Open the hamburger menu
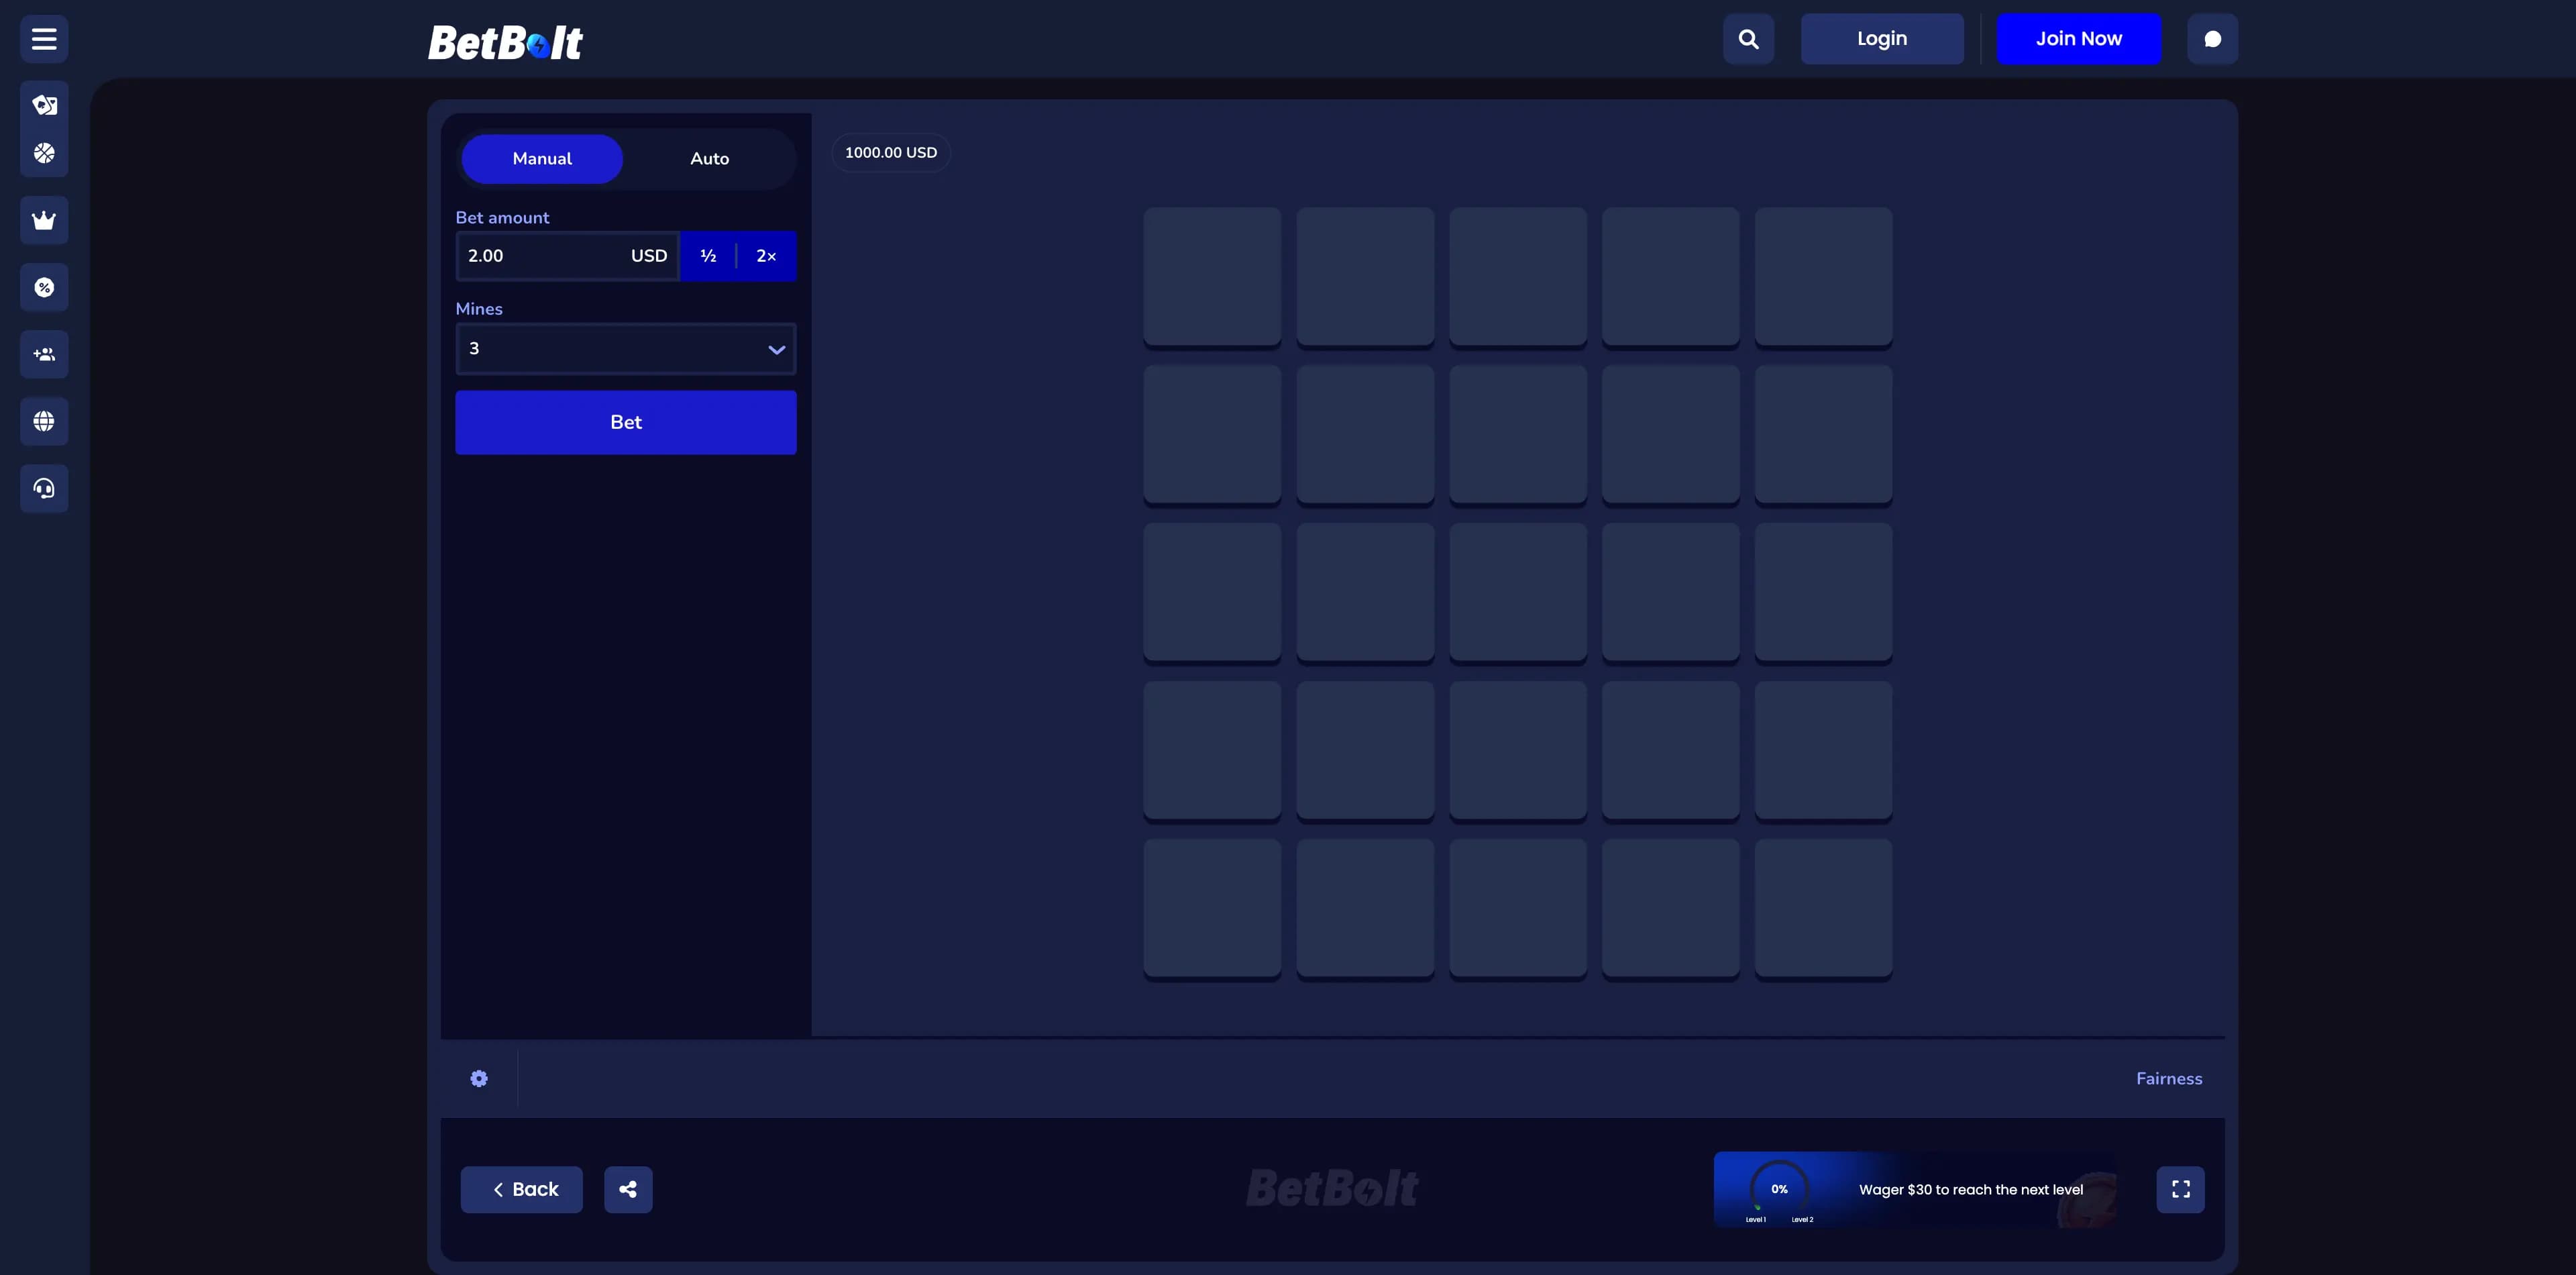Screen dimensions: 2576x1275 44,39
